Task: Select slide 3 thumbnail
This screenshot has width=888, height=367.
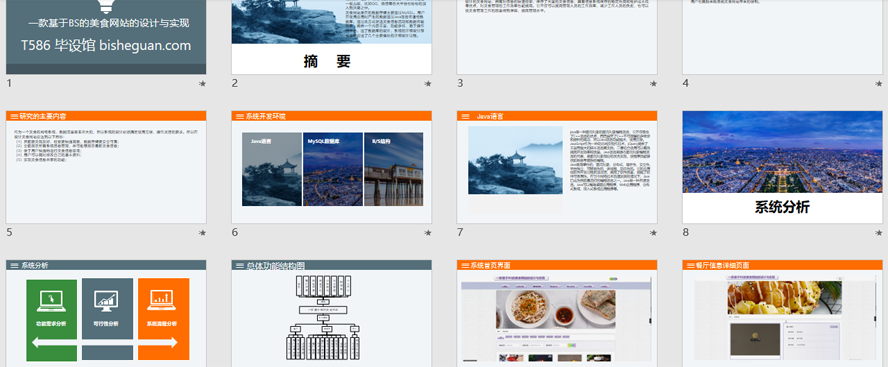Action: [557, 37]
